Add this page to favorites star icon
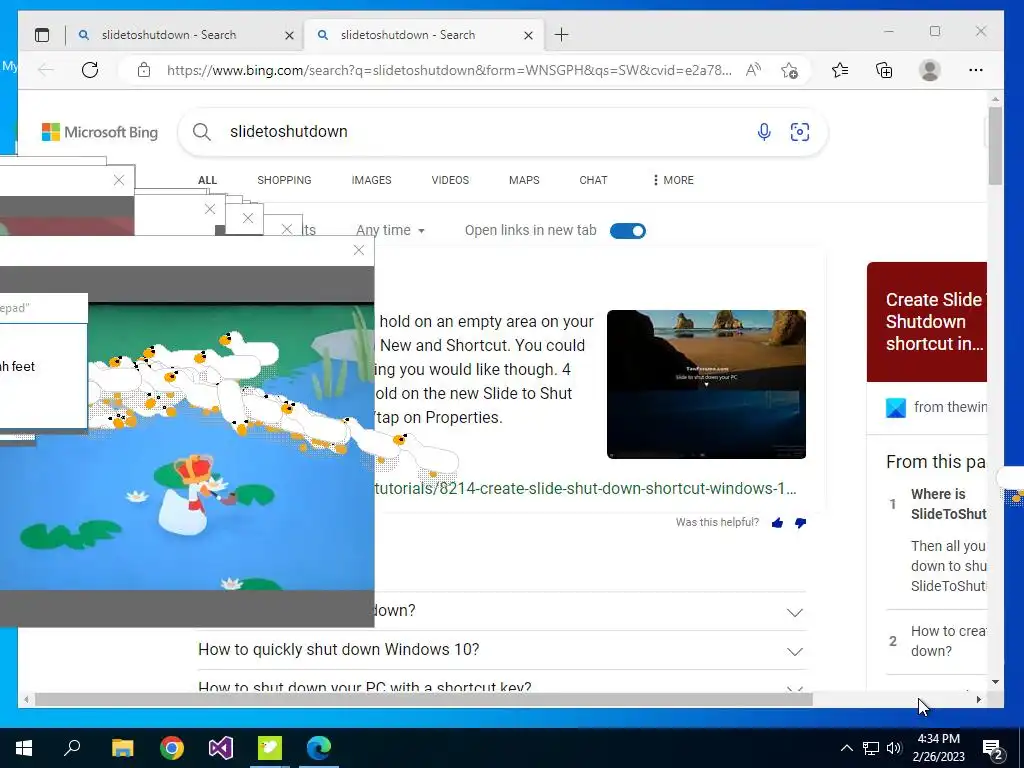The width and height of the screenshot is (1024, 768). click(x=790, y=70)
